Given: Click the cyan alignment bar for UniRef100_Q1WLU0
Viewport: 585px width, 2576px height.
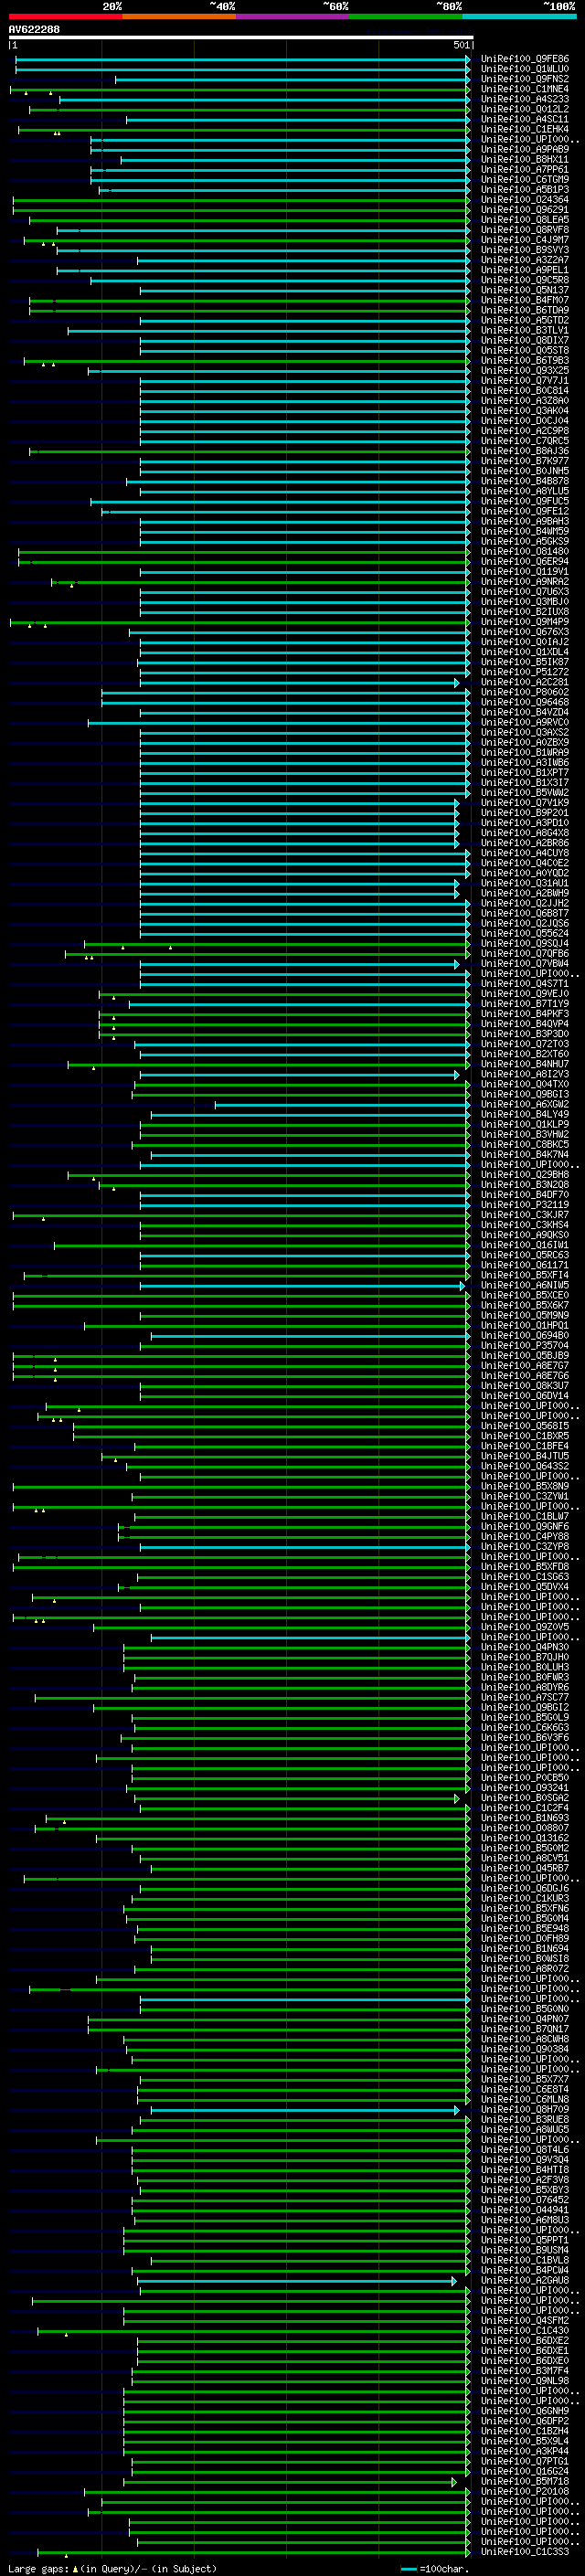Looking at the screenshot, I should [x=243, y=69].
